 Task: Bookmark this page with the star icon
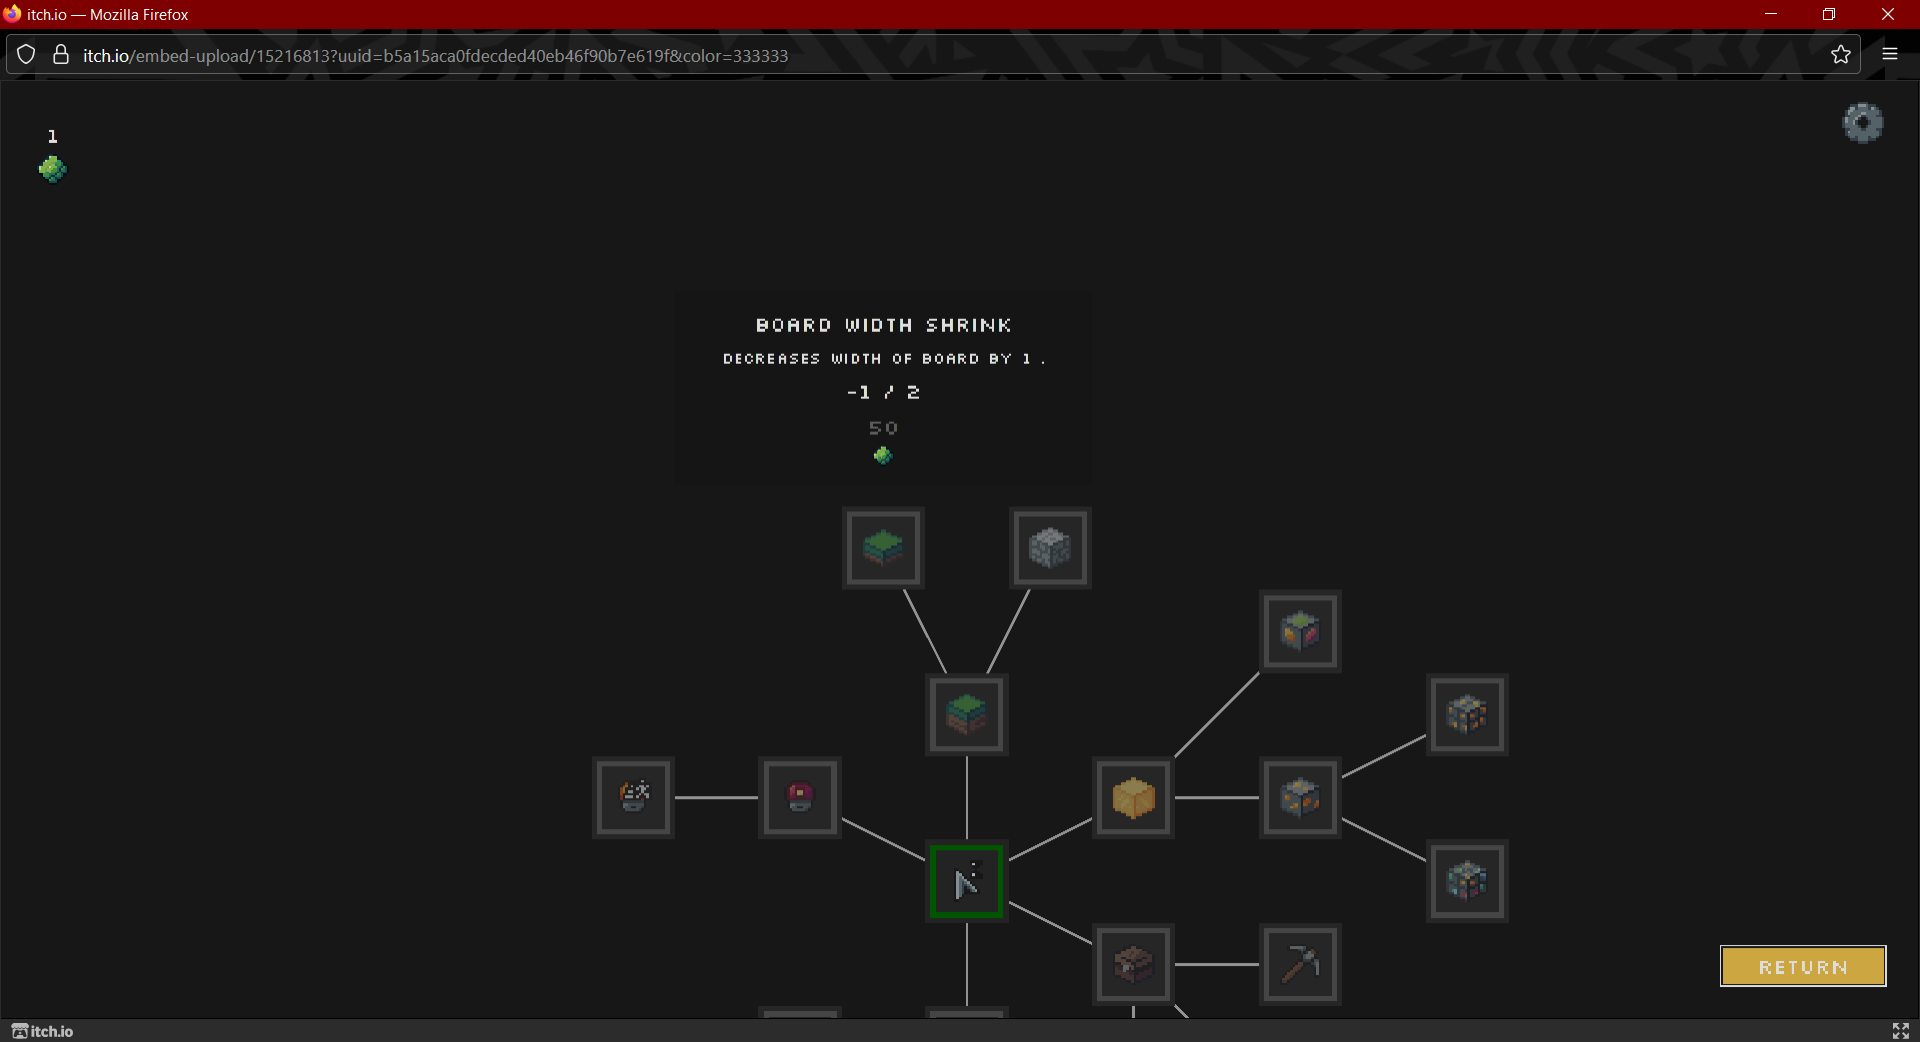1841,55
